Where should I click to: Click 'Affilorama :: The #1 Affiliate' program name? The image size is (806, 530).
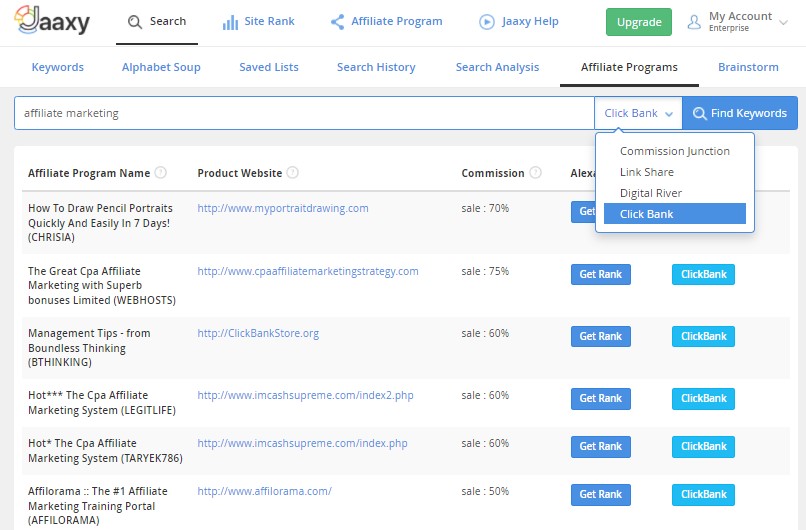[98, 506]
